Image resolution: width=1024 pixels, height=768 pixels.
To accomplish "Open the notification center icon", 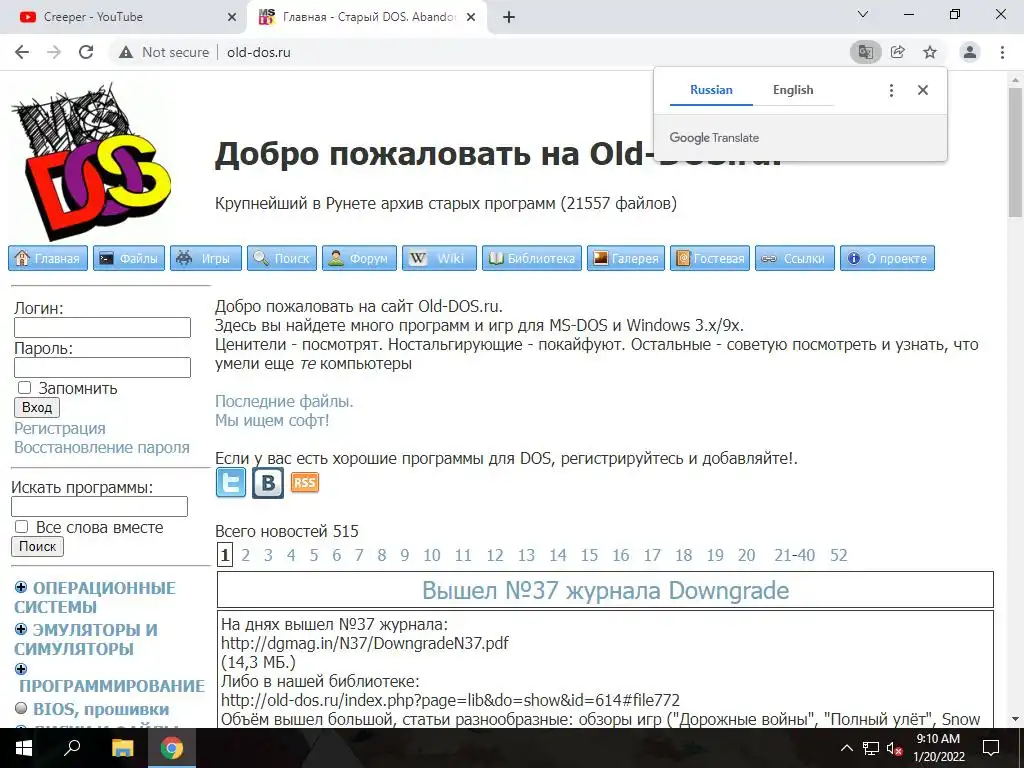I will pyautogui.click(x=991, y=748).
